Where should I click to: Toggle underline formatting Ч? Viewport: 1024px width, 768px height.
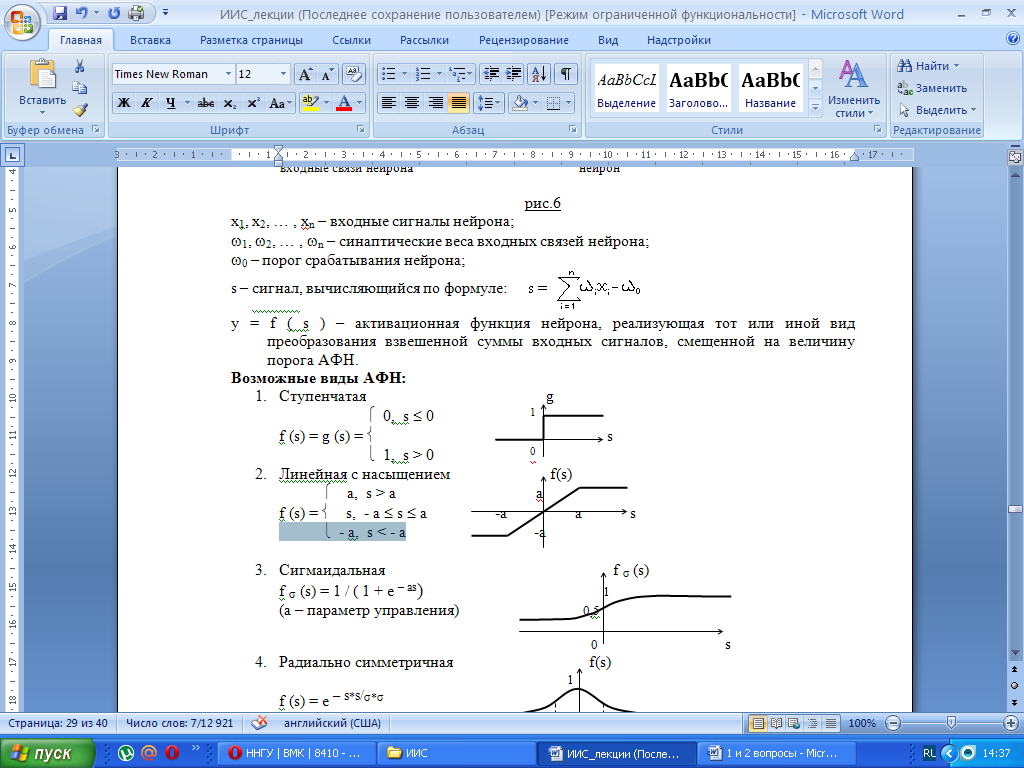pos(170,103)
